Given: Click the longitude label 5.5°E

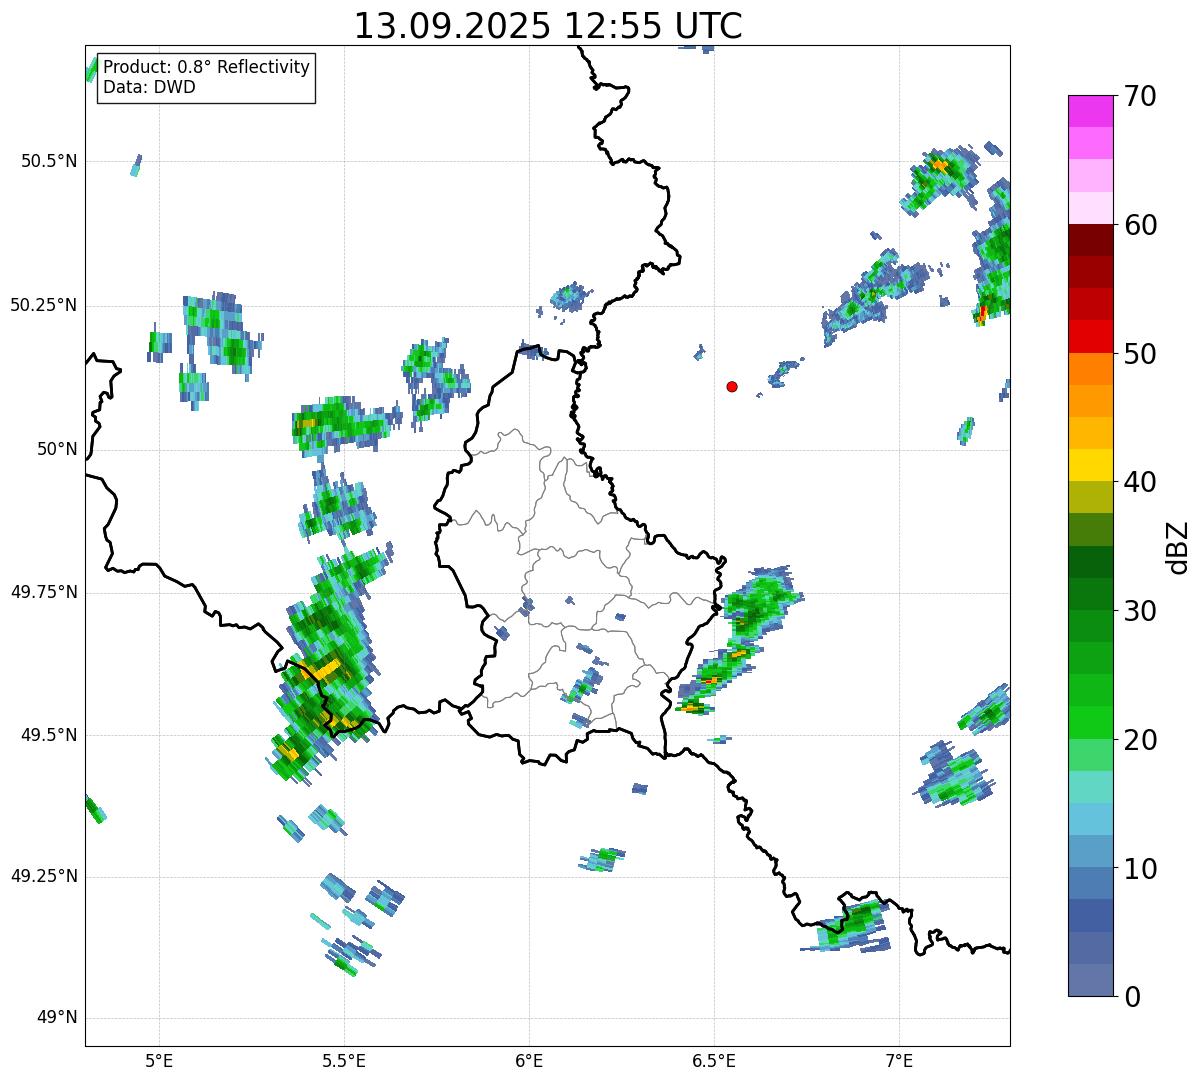Looking at the screenshot, I should 344,1061.
